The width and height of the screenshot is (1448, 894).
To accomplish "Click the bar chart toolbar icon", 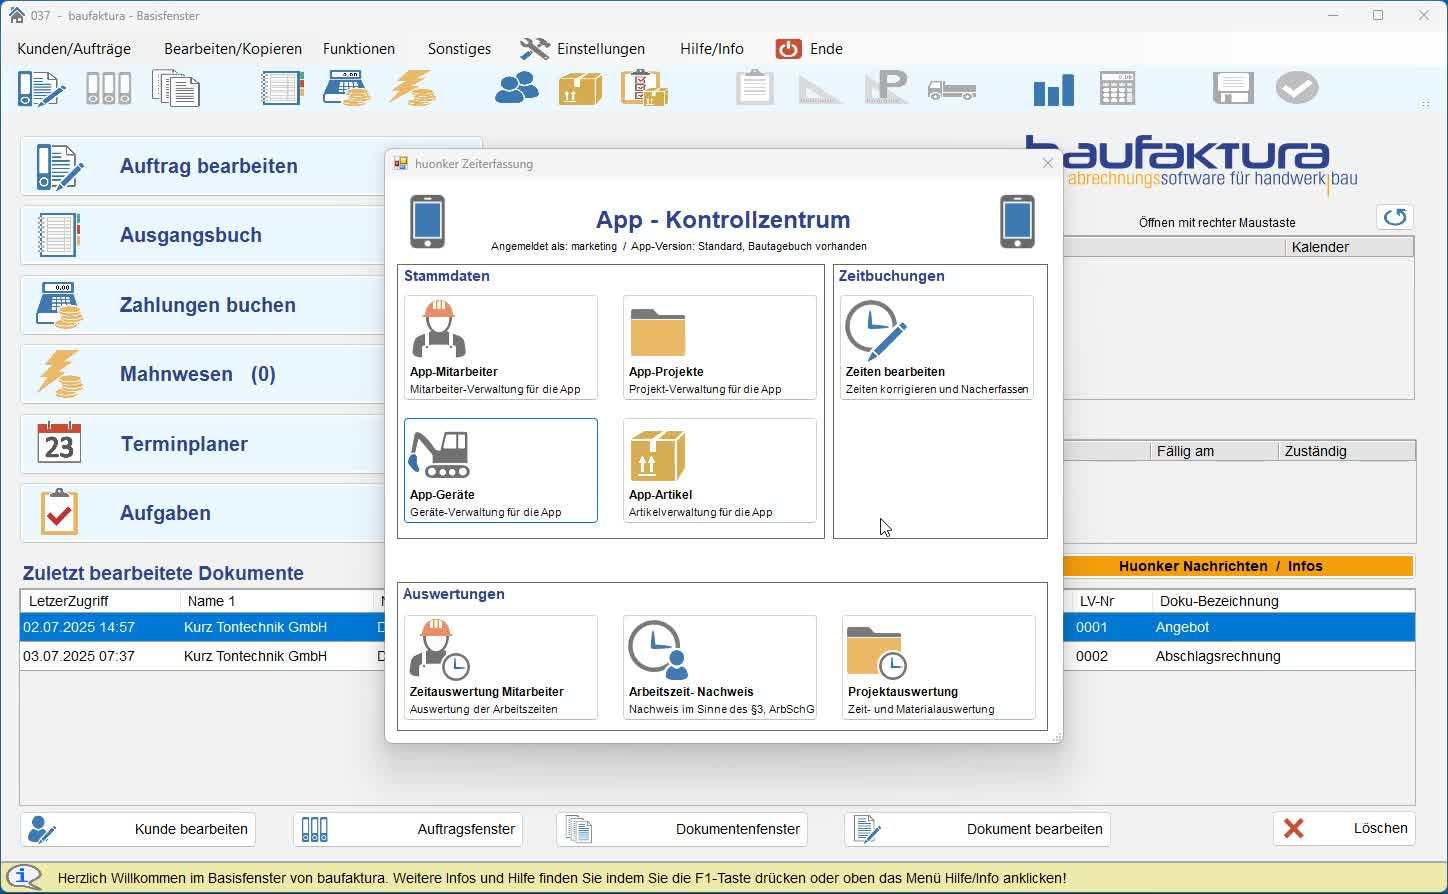I will click(1053, 89).
